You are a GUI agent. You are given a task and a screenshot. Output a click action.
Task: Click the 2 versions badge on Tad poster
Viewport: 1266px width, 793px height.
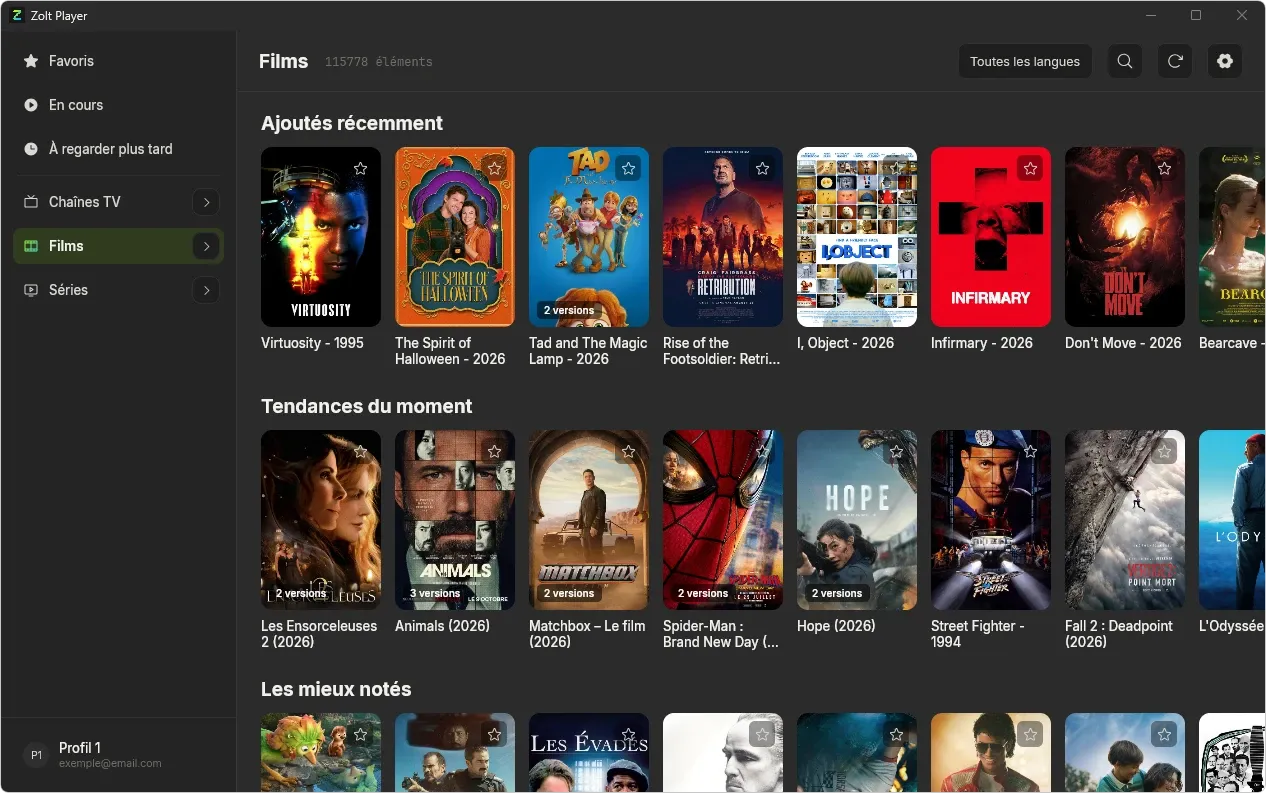(569, 310)
